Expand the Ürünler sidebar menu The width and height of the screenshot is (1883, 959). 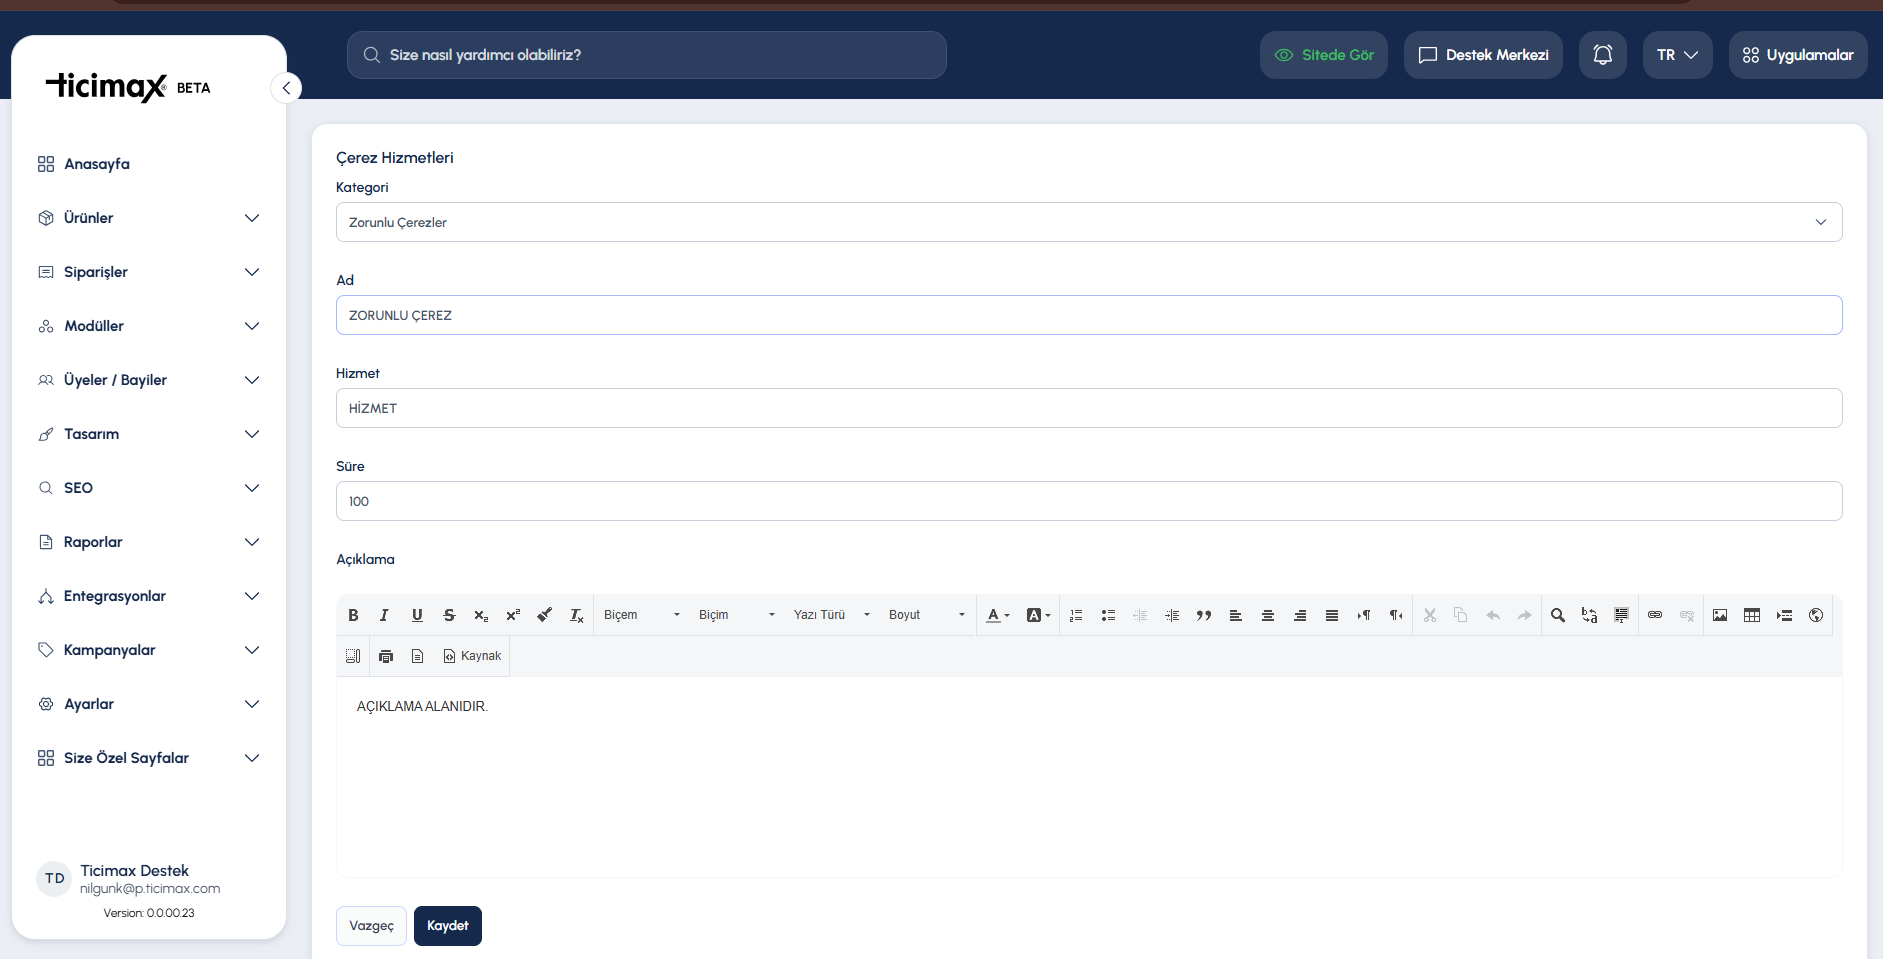[x=148, y=218]
